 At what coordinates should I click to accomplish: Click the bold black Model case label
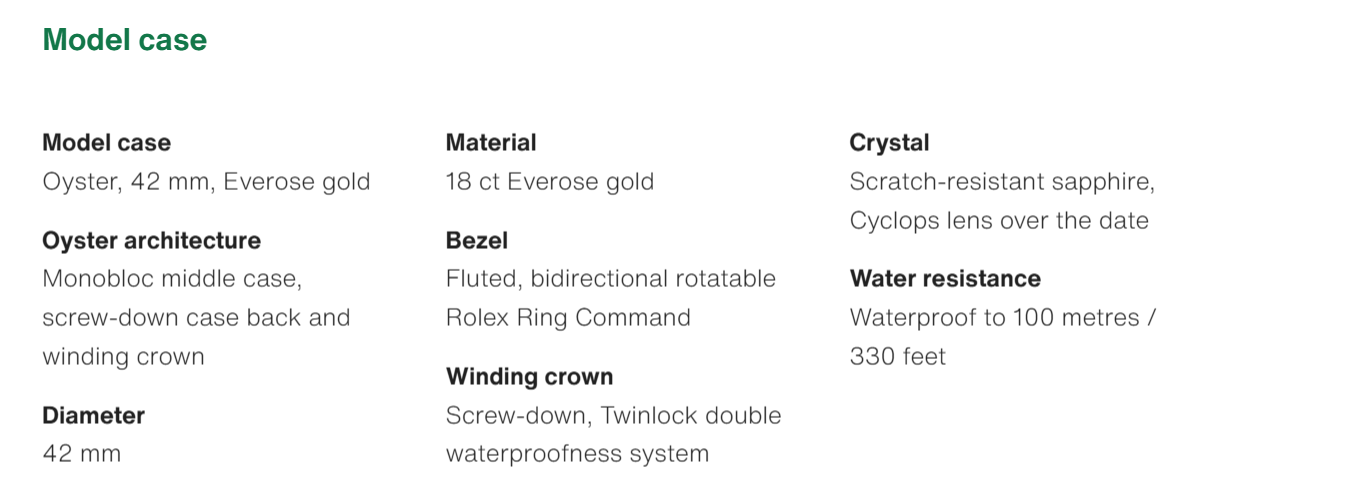tap(106, 143)
